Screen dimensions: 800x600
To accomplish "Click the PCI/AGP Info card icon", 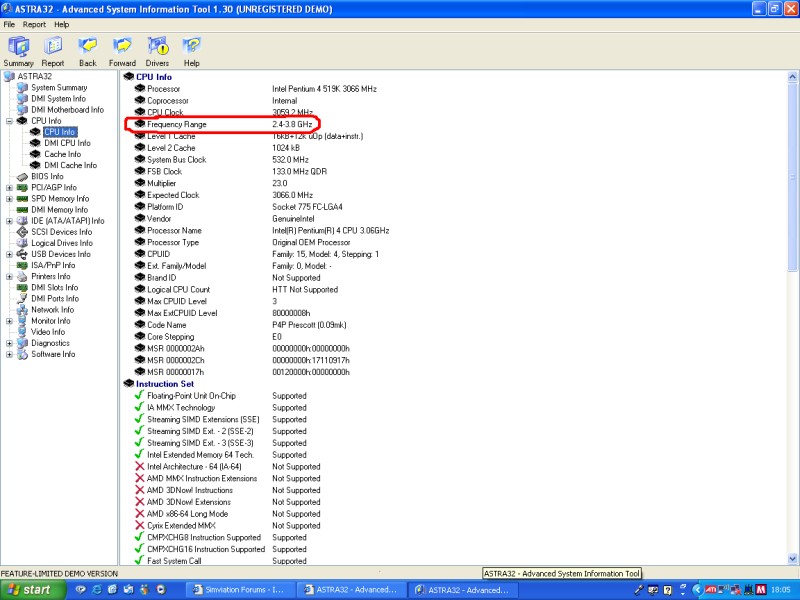I will click(x=22, y=188).
